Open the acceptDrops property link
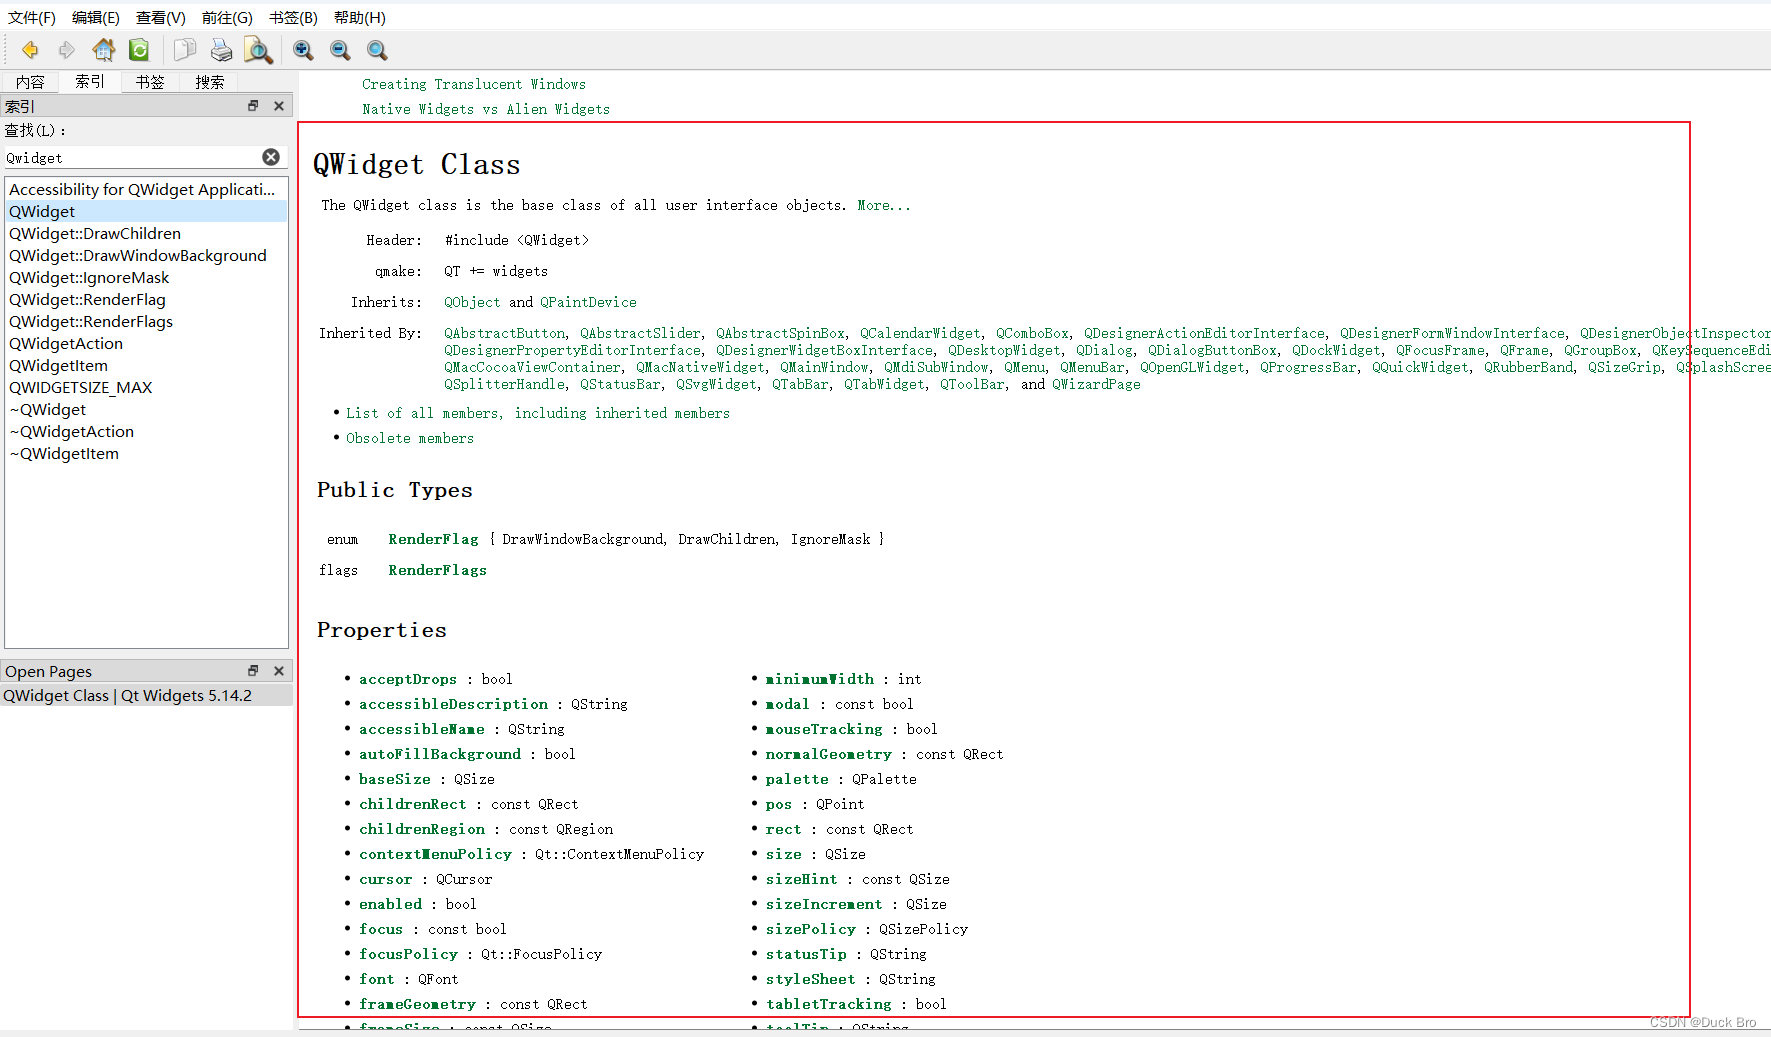The width and height of the screenshot is (1771, 1037). coord(408,679)
